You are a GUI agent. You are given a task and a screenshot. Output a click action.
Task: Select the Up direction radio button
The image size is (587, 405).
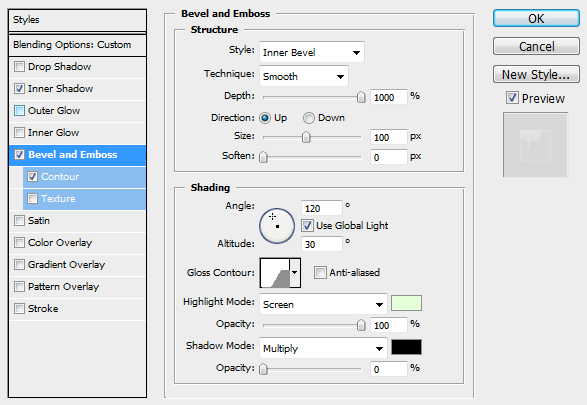(x=265, y=118)
